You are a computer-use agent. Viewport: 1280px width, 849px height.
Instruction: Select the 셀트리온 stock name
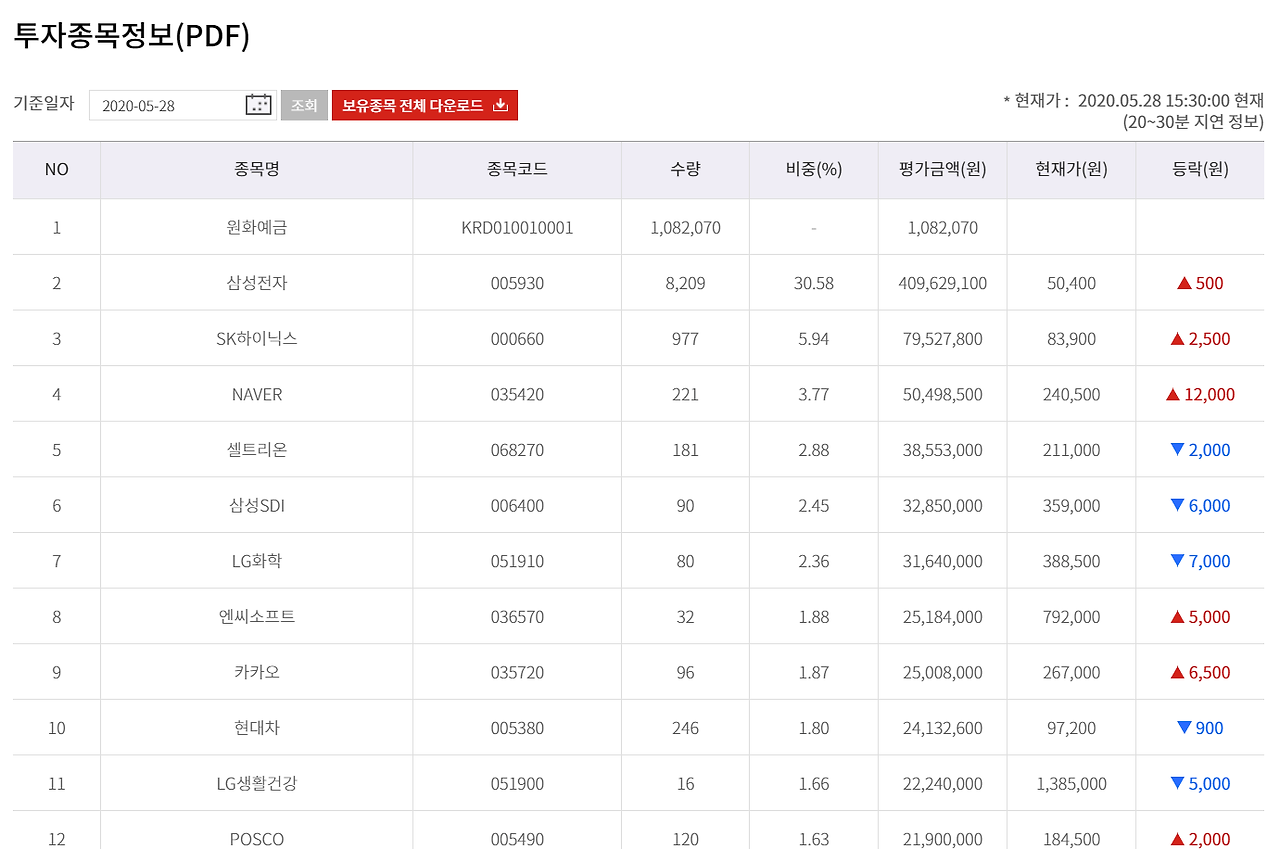click(x=256, y=450)
